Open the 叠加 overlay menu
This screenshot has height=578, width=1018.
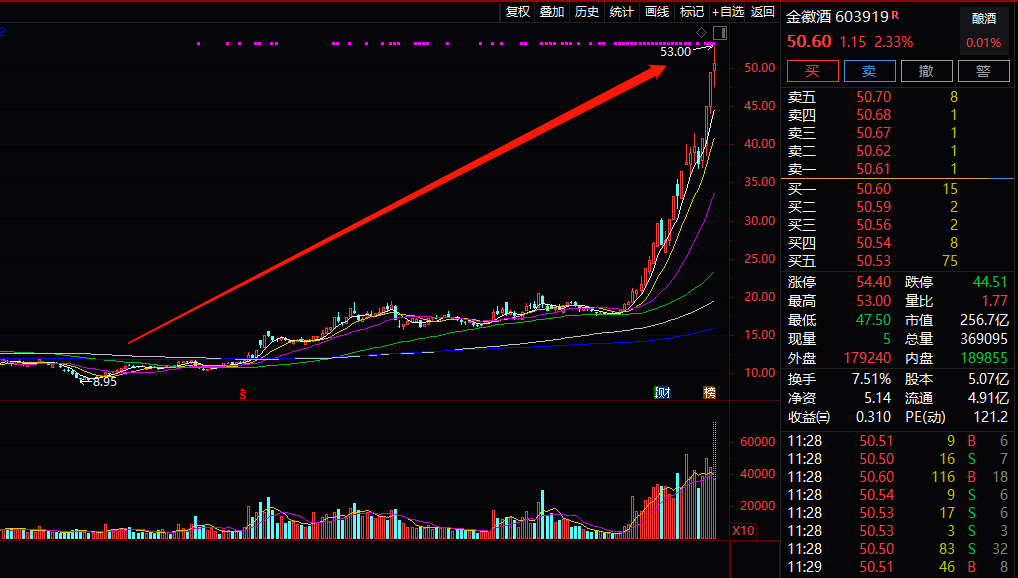click(x=552, y=12)
